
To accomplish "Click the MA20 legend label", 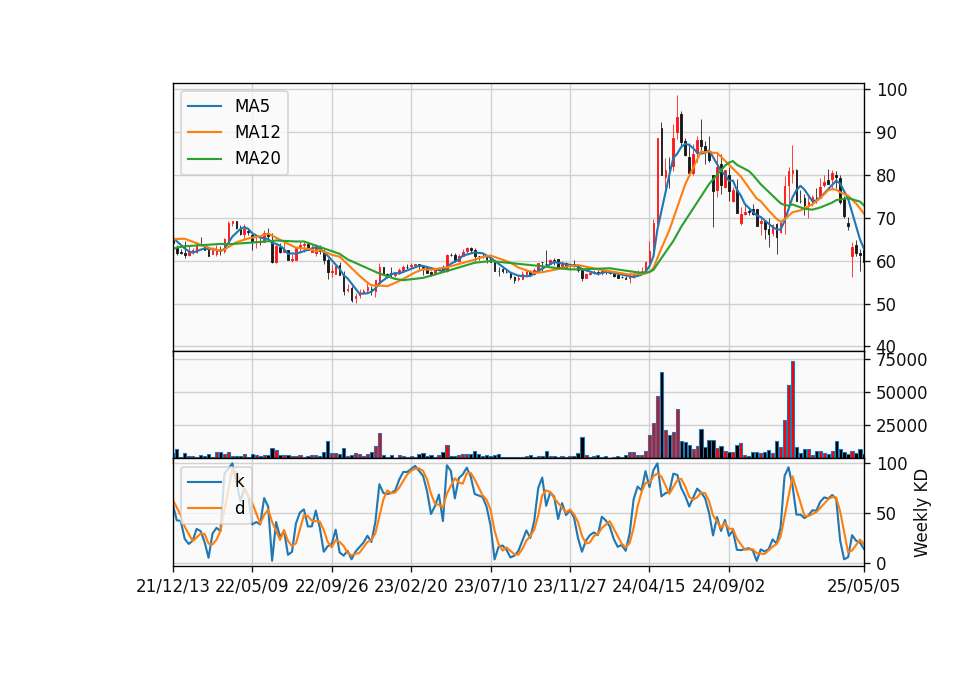I will tap(257, 158).
